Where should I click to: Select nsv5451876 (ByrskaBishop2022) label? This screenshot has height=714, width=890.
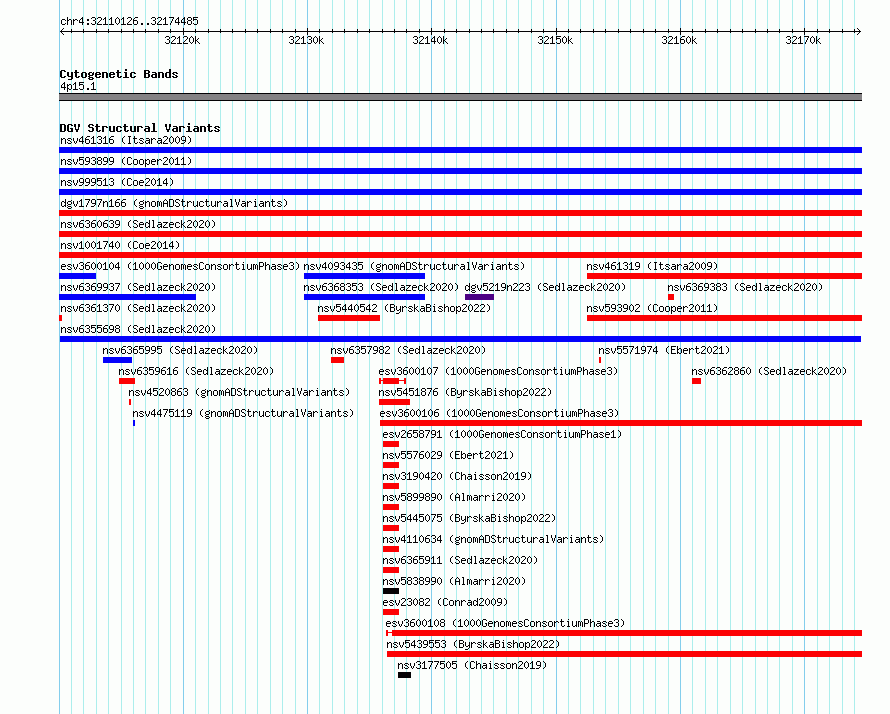465,392
